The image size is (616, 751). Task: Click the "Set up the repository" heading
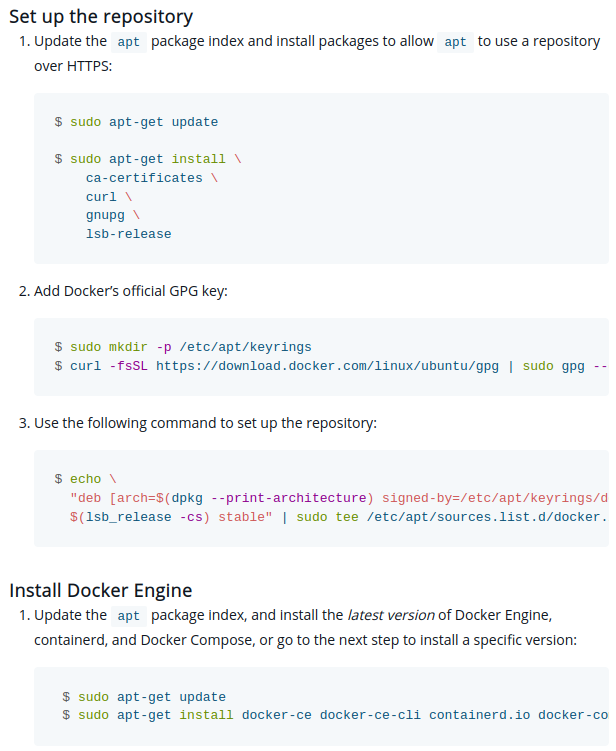click(101, 17)
